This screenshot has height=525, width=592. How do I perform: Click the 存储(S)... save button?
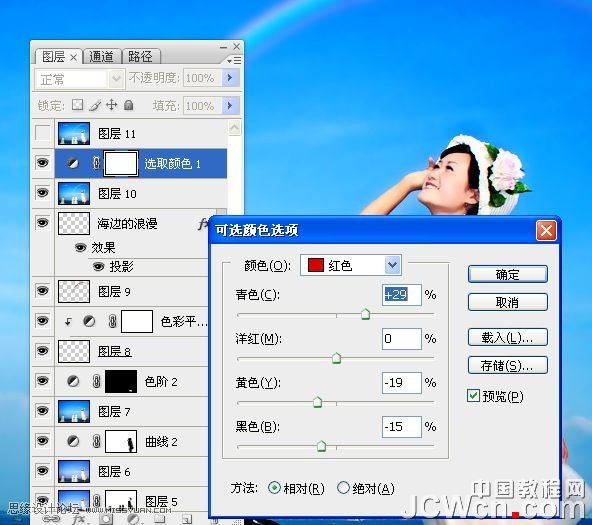coord(507,365)
